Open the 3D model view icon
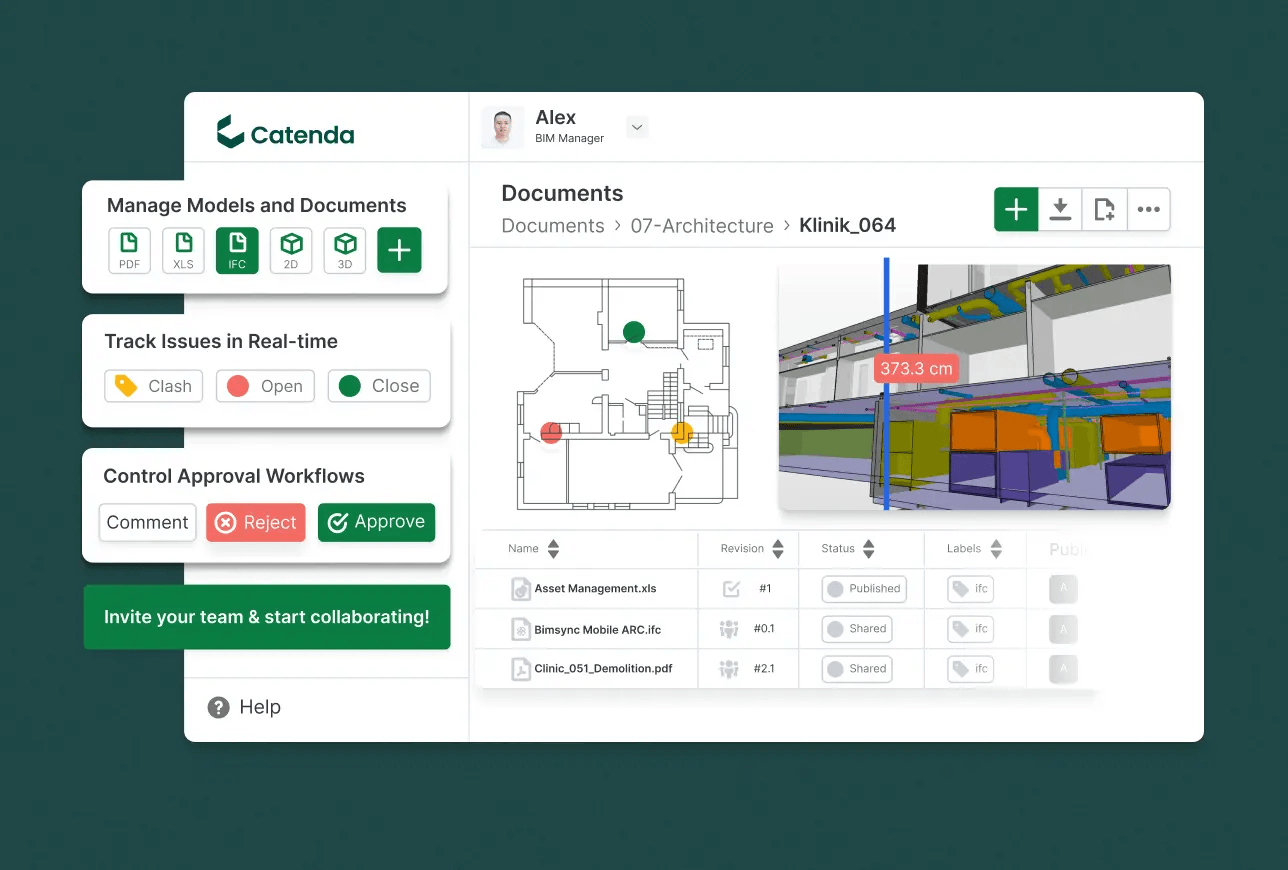 pyautogui.click(x=345, y=250)
